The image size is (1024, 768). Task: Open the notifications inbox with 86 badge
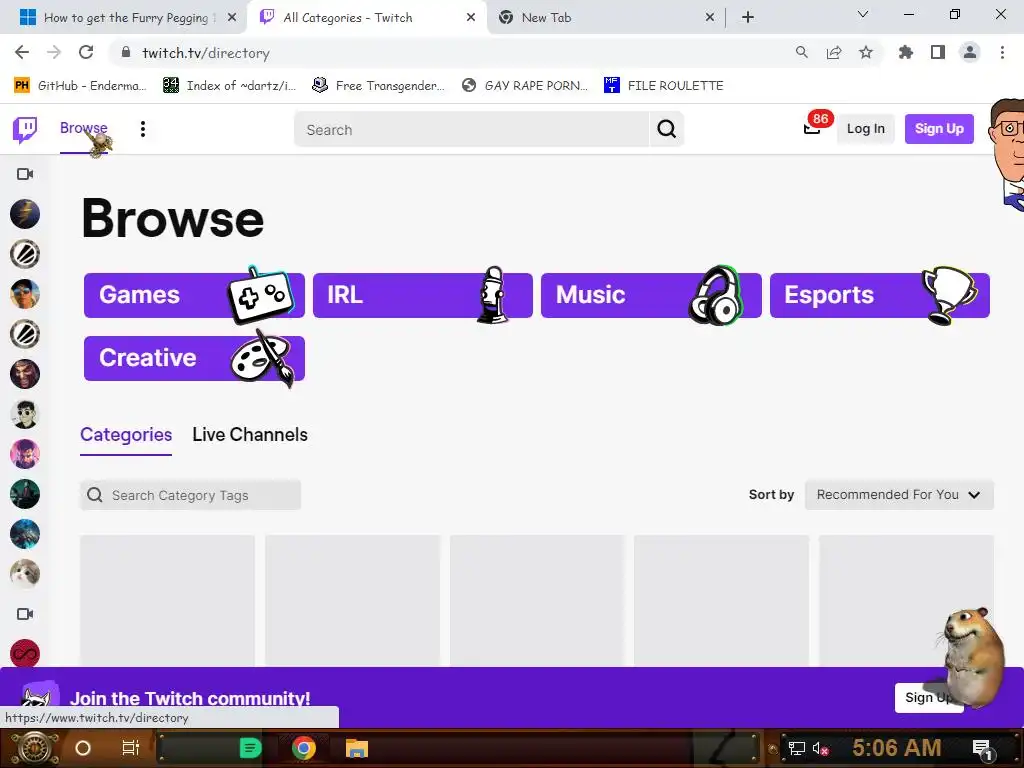(812, 128)
